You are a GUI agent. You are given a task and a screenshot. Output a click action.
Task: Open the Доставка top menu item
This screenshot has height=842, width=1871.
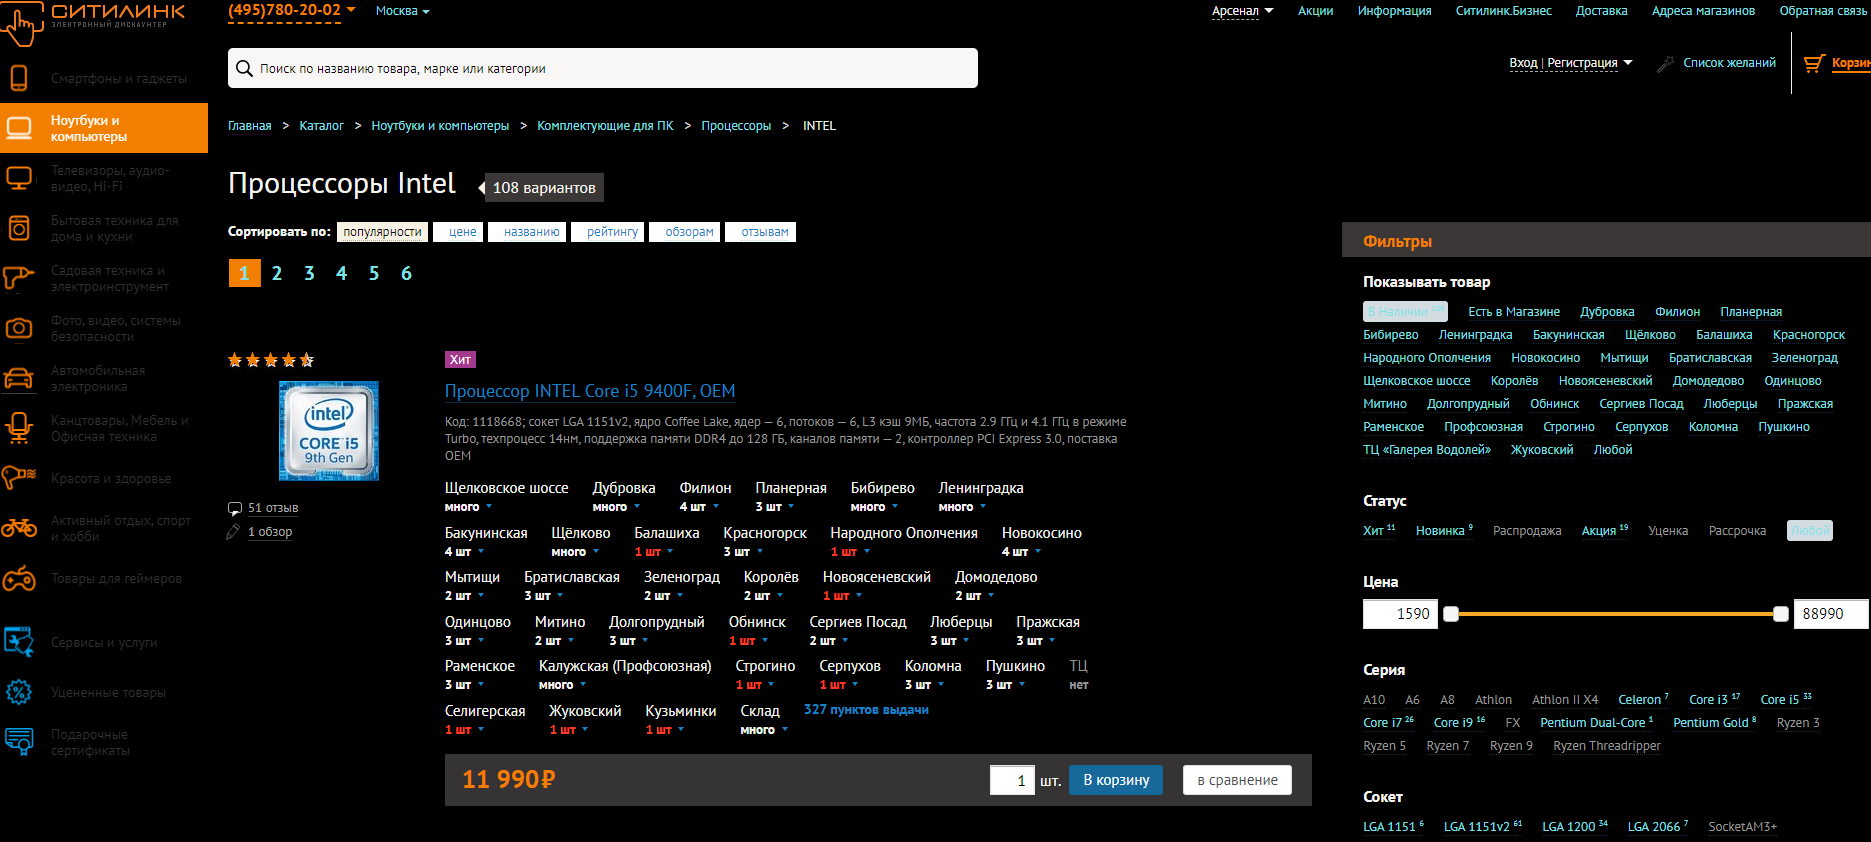[1601, 11]
